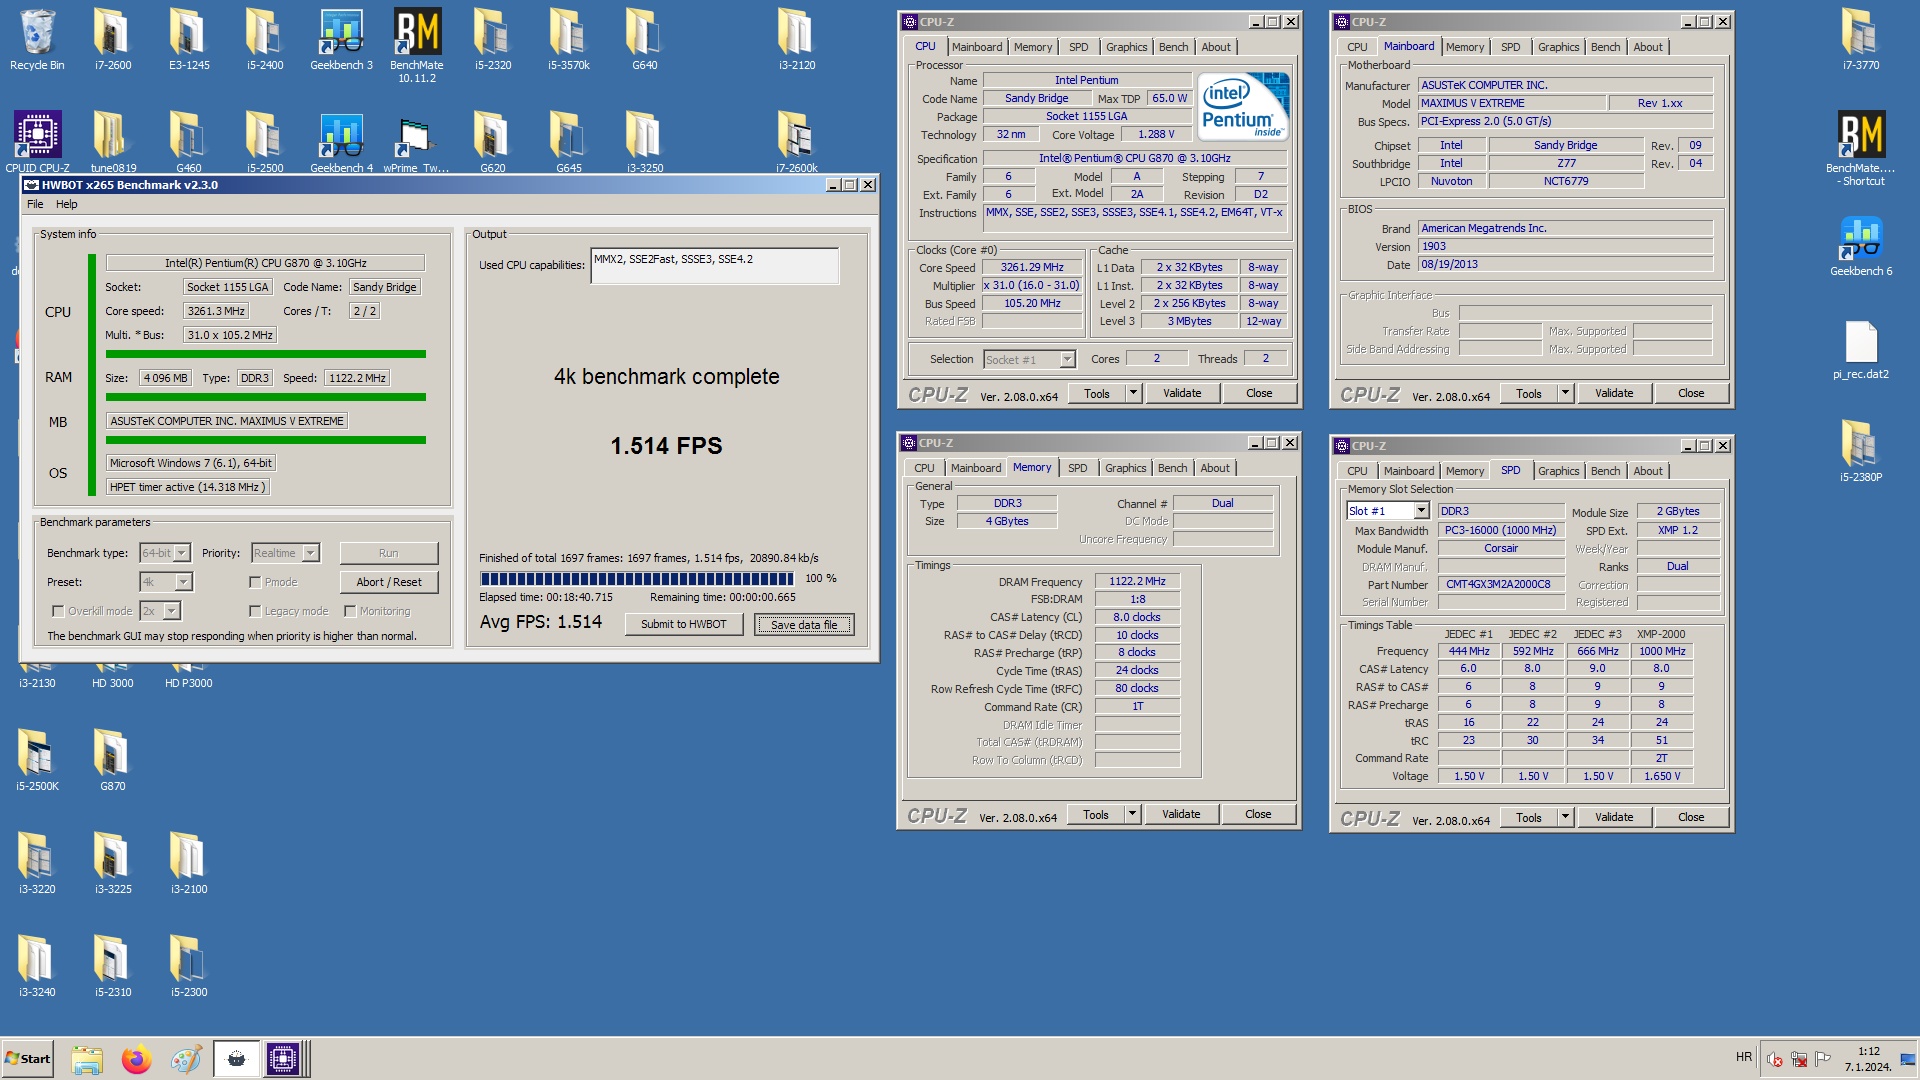The width and height of the screenshot is (1920, 1080).
Task: Open the i3-2120 folder icon
Action: [797, 40]
